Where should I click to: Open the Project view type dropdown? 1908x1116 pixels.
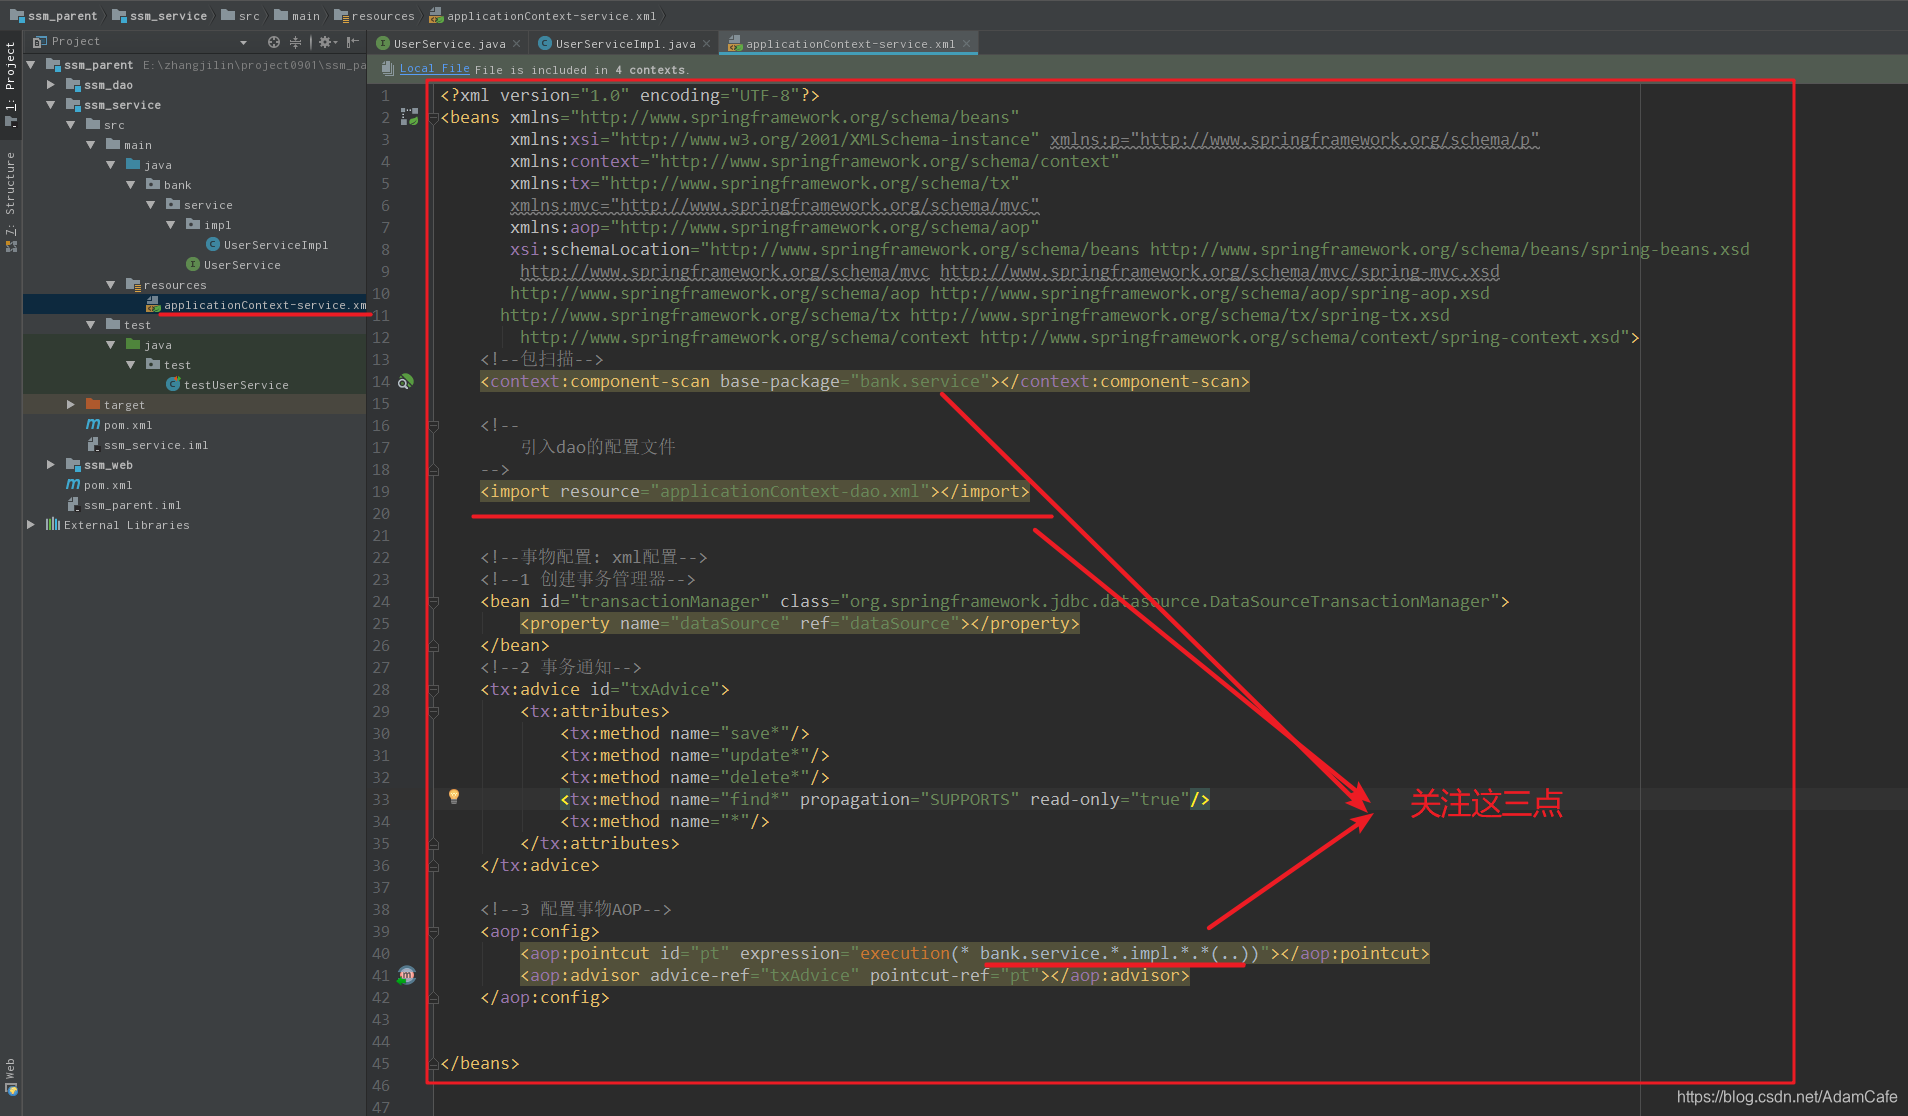[x=243, y=42]
